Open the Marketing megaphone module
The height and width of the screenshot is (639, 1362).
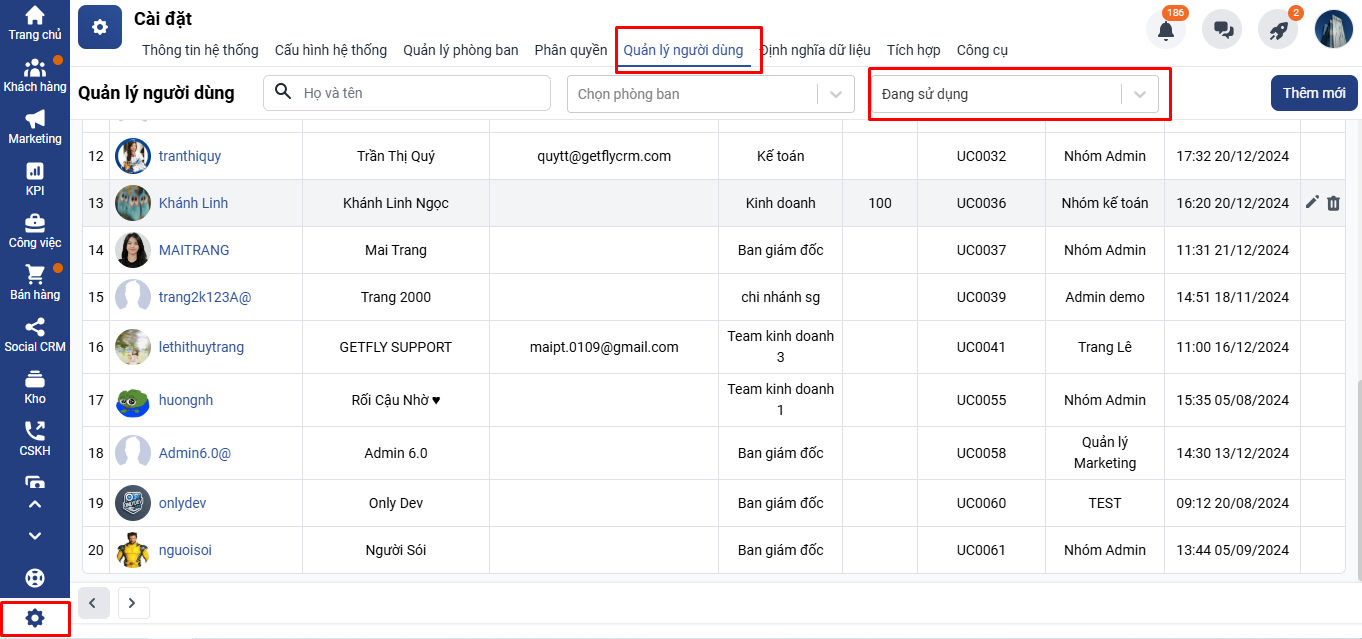pyautogui.click(x=35, y=126)
